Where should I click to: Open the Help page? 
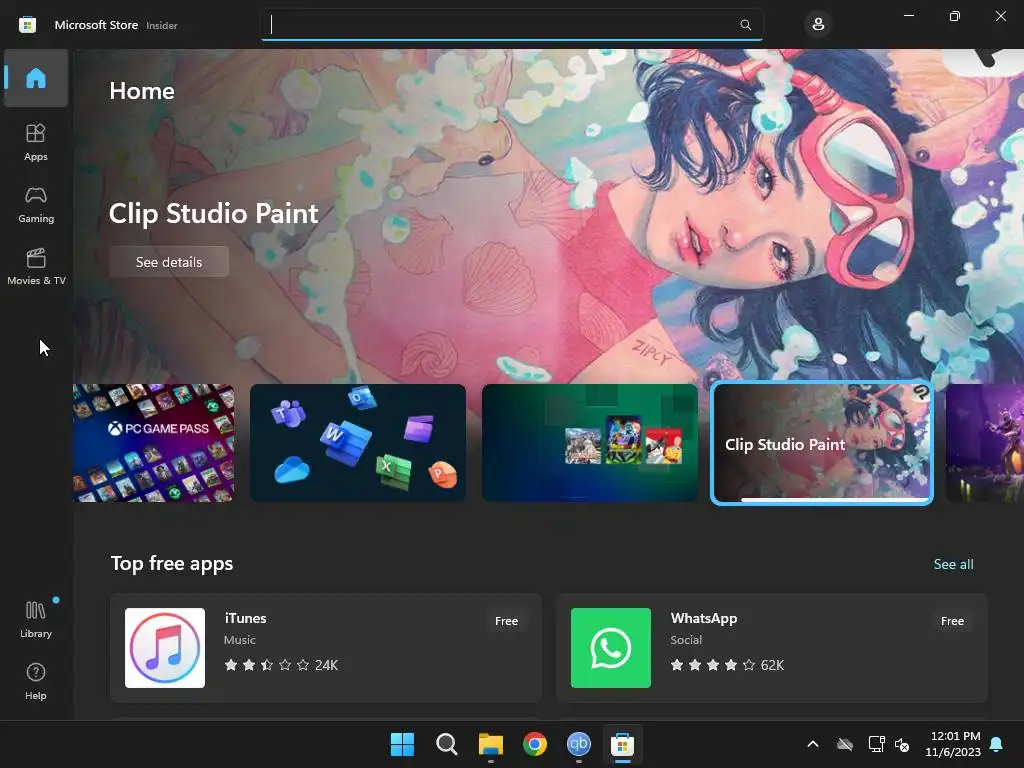(x=36, y=681)
